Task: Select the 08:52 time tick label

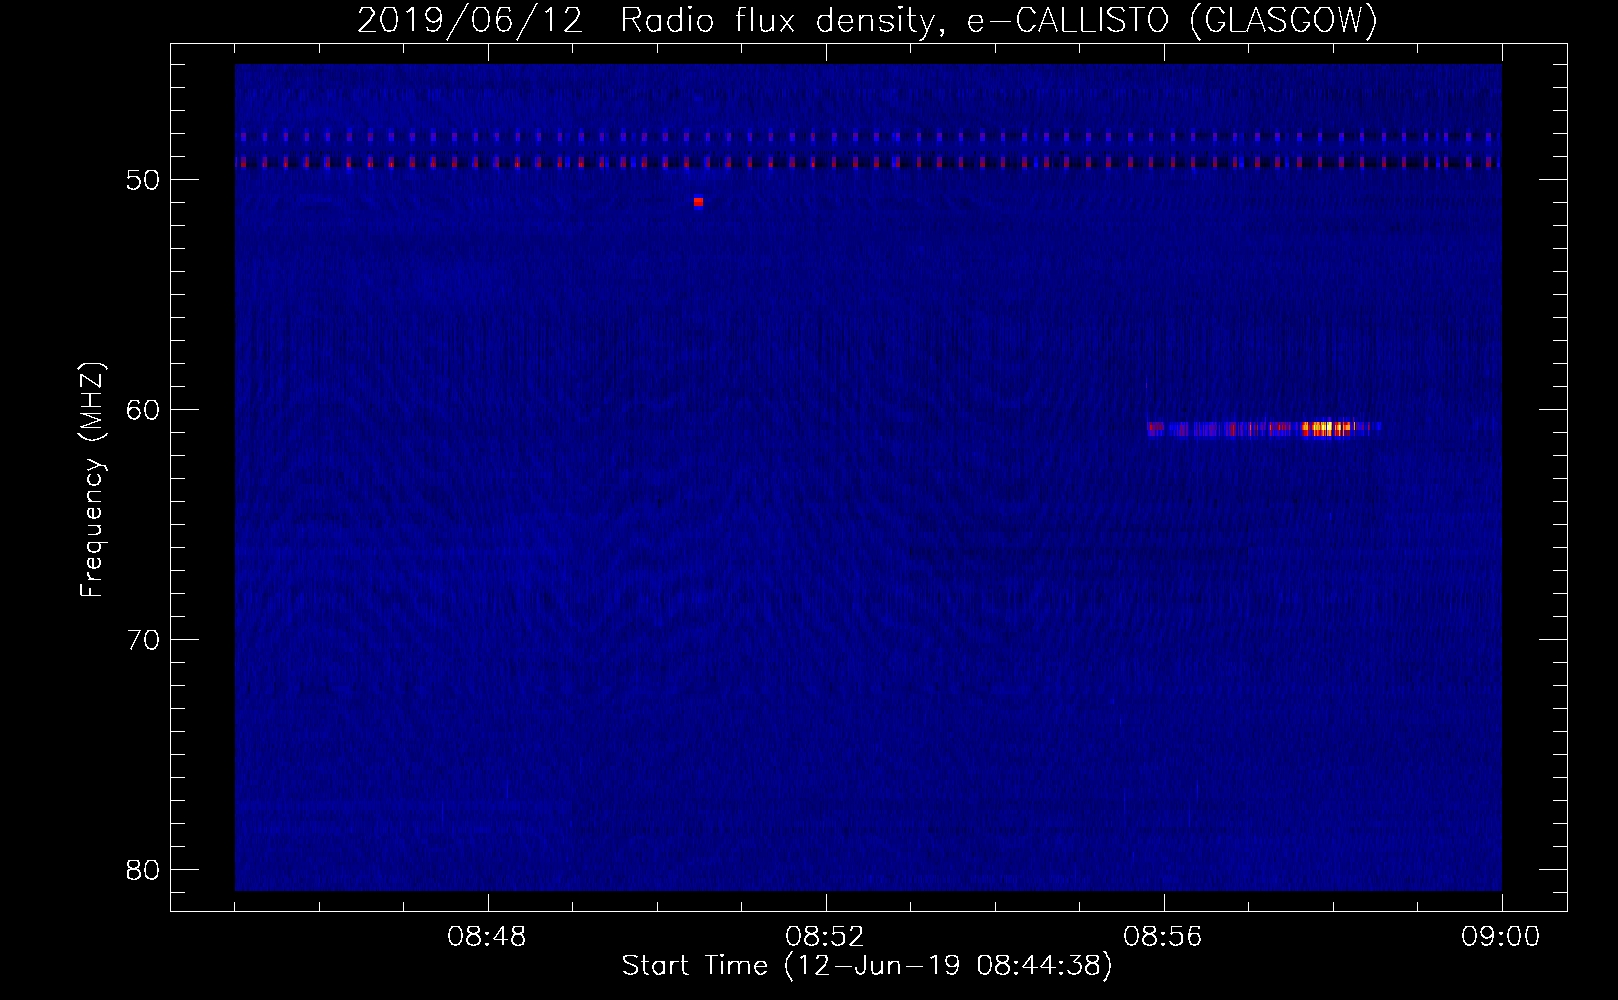Action: [825, 937]
